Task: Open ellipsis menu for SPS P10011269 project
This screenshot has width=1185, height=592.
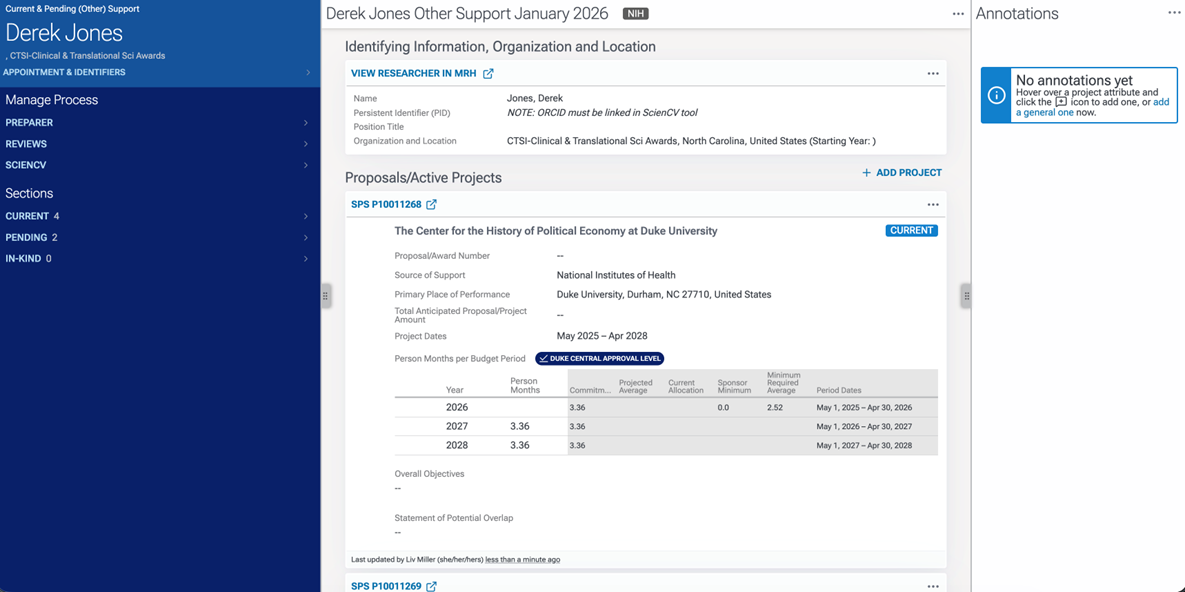Action: tap(933, 586)
